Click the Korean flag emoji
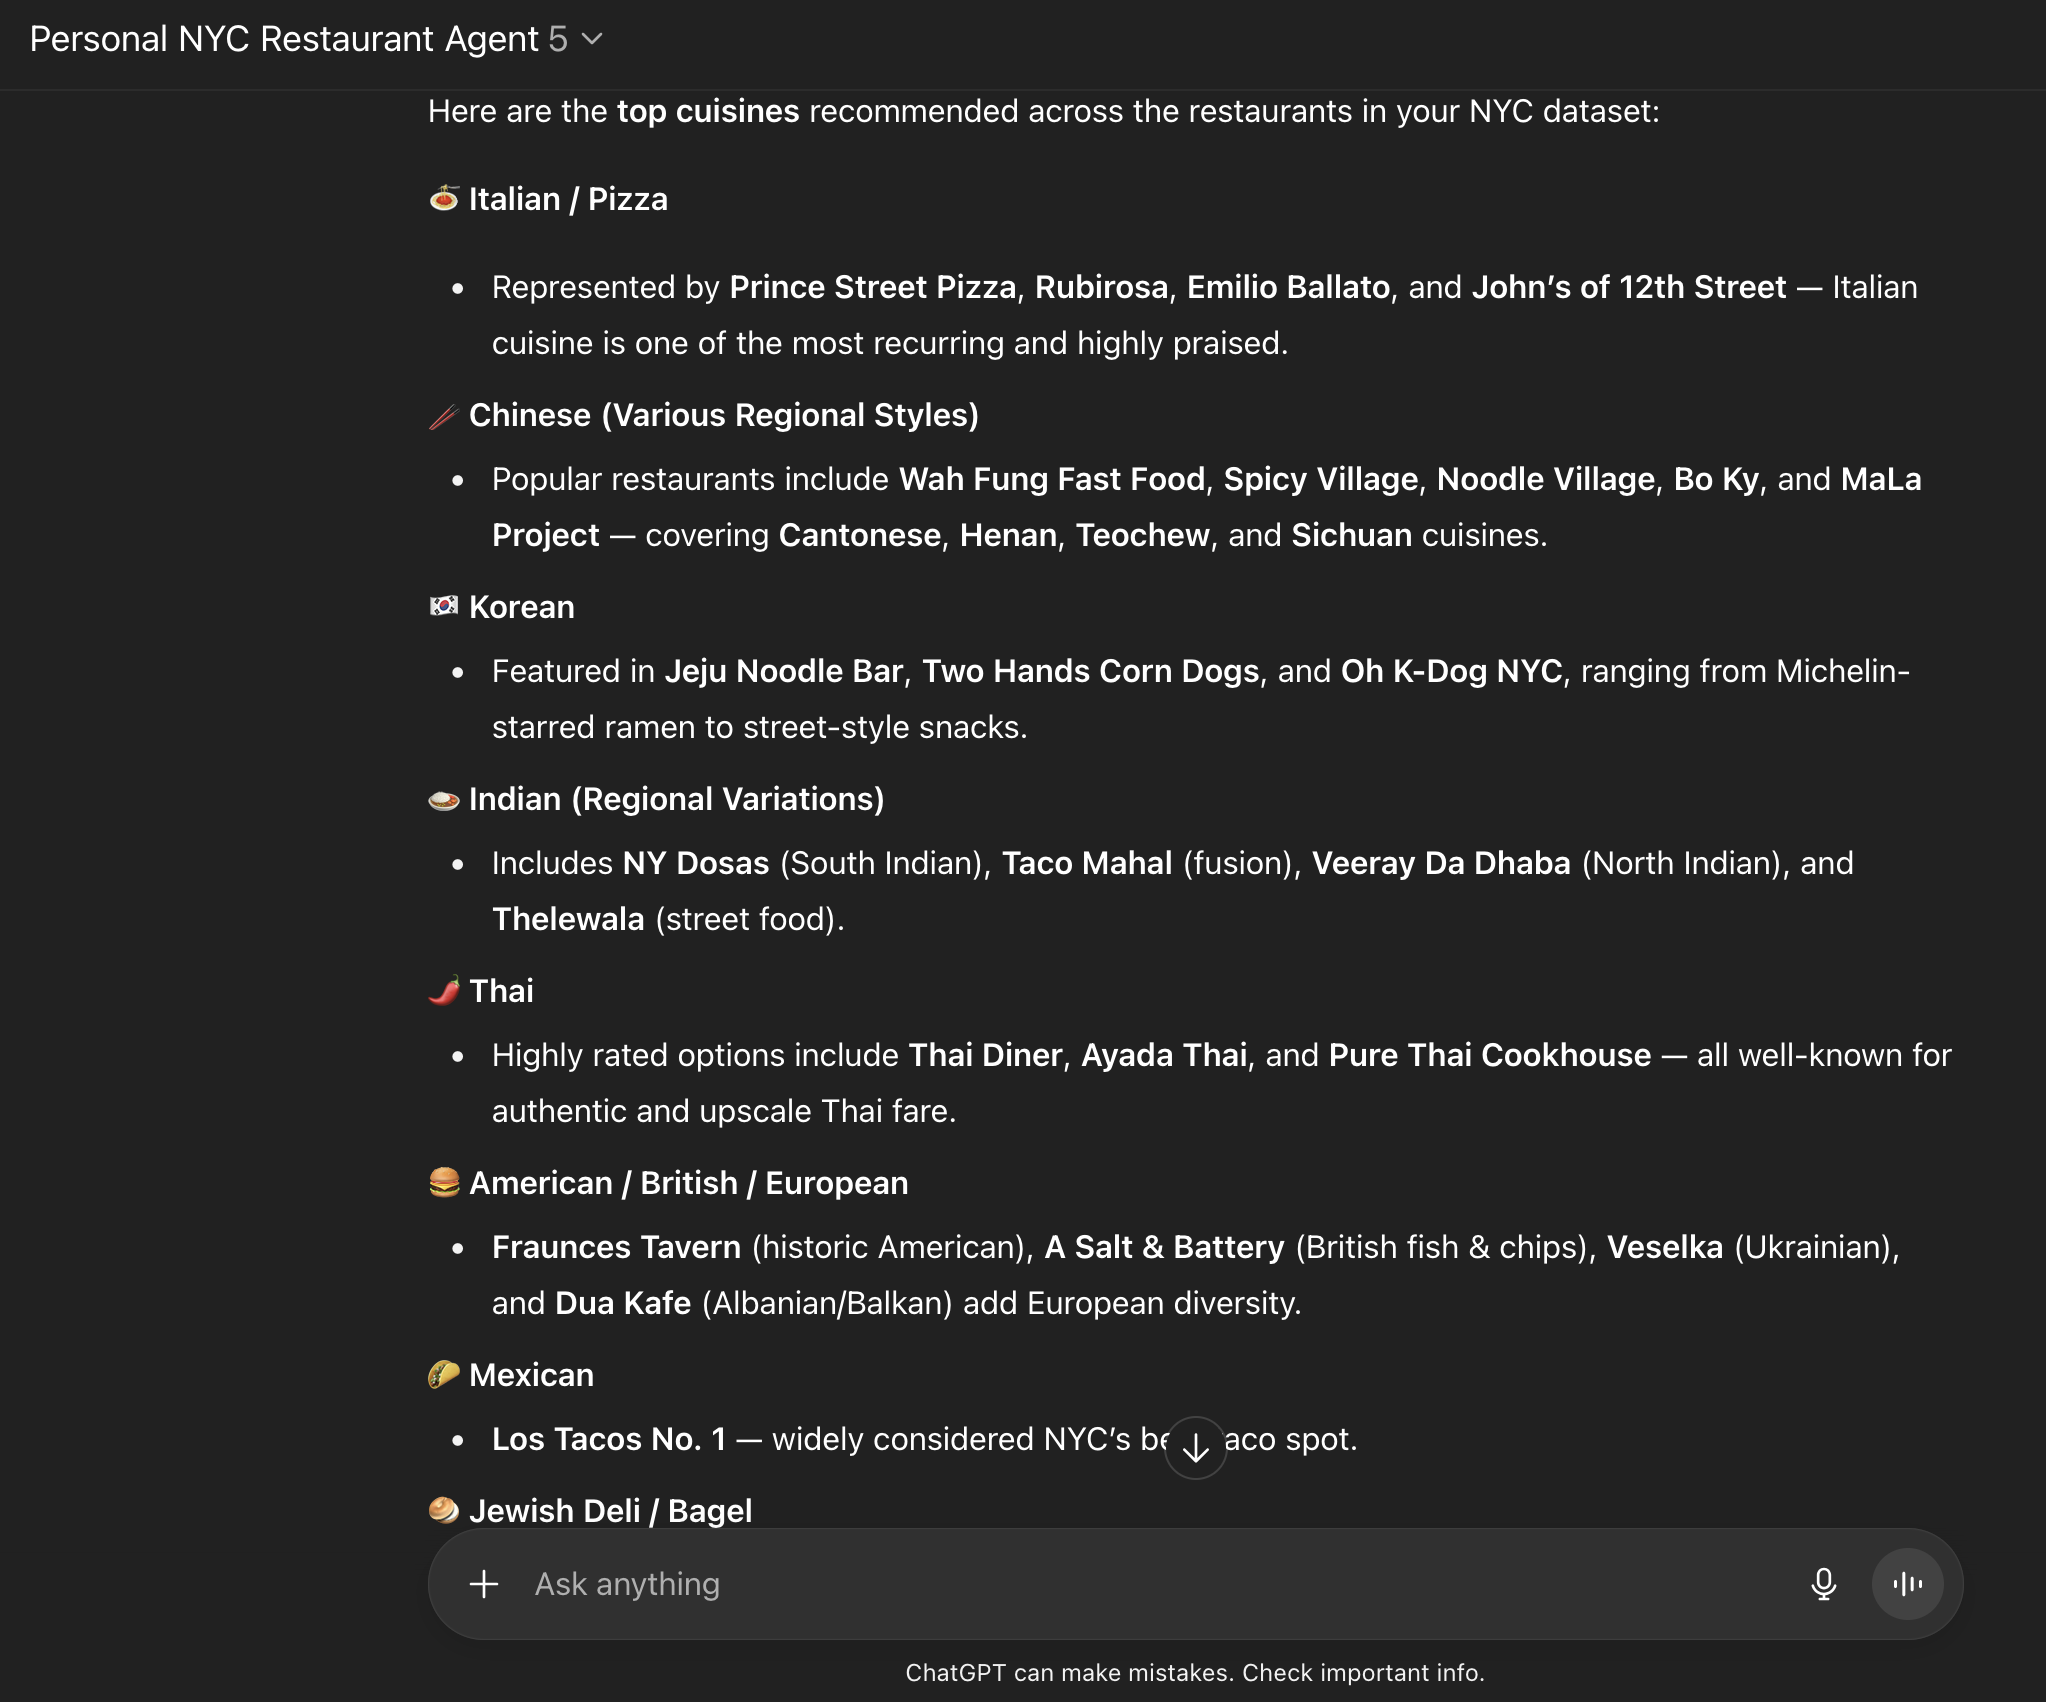The width and height of the screenshot is (2046, 1702). coord(444,606)
